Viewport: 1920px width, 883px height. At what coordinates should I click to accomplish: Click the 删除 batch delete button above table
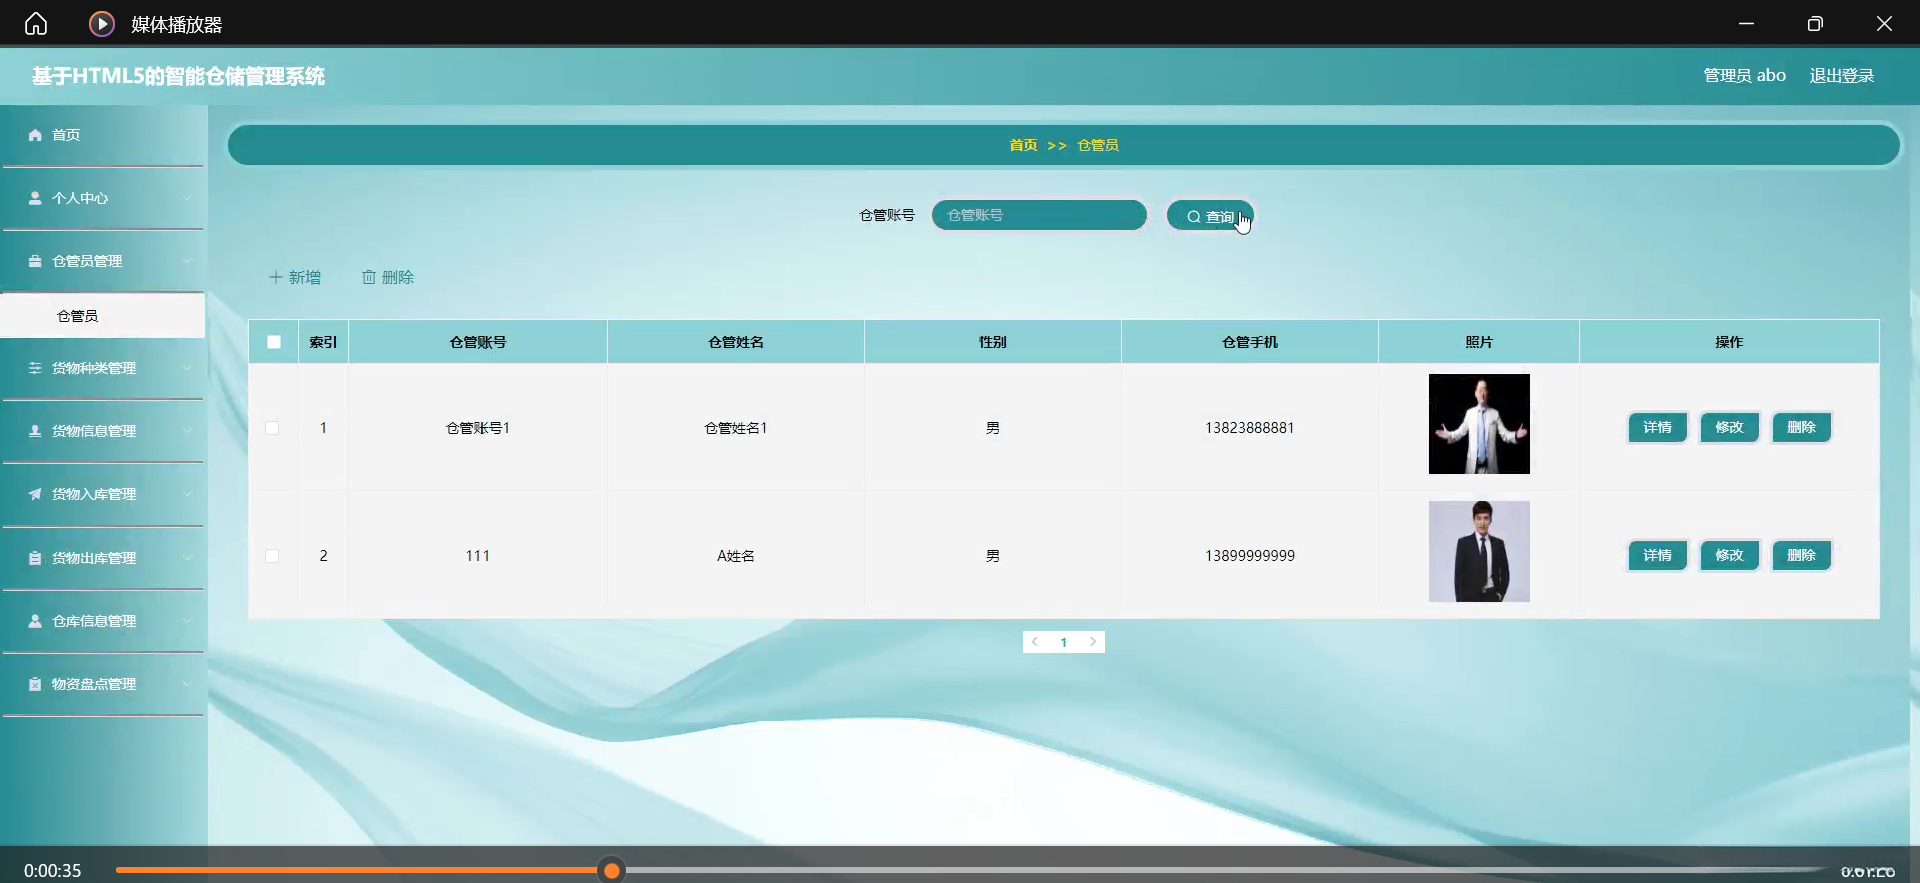click(388, 277)
